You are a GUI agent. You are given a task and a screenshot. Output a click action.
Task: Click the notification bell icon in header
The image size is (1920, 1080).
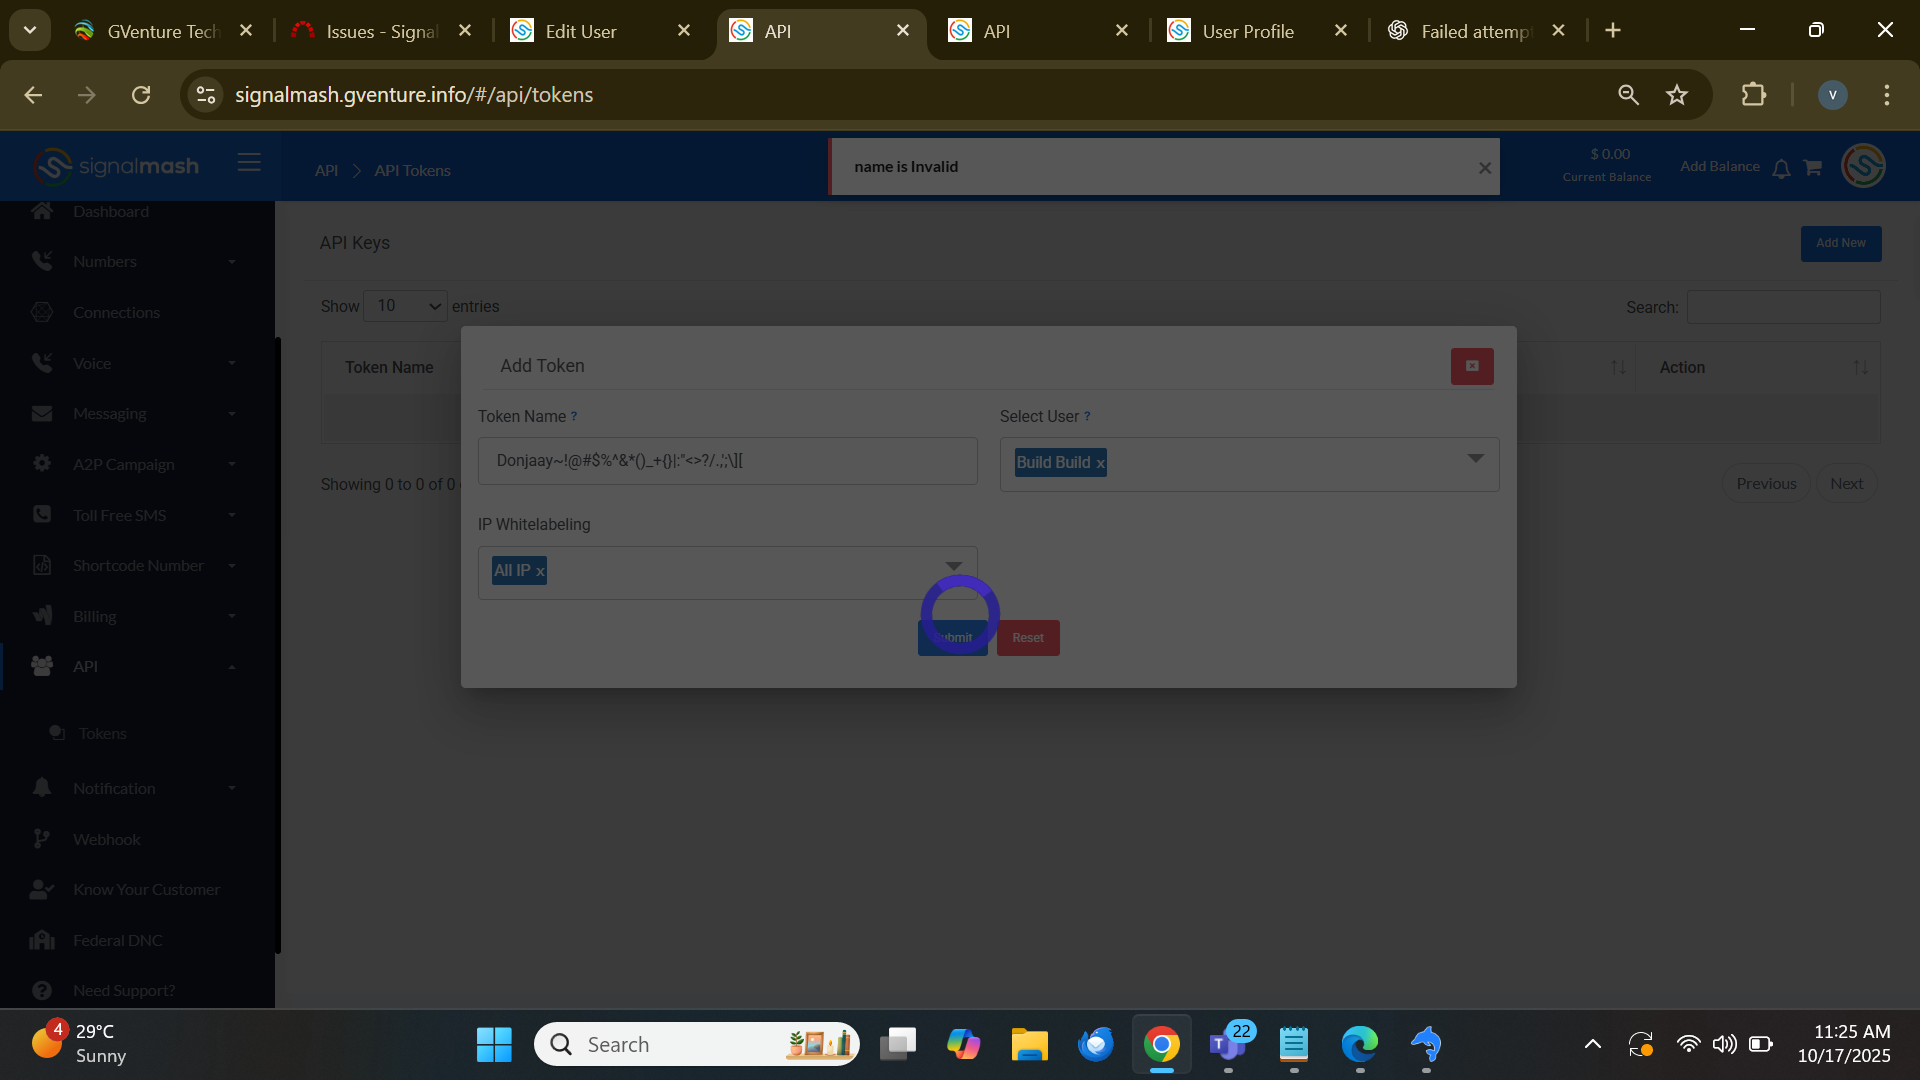point(1781,168)
